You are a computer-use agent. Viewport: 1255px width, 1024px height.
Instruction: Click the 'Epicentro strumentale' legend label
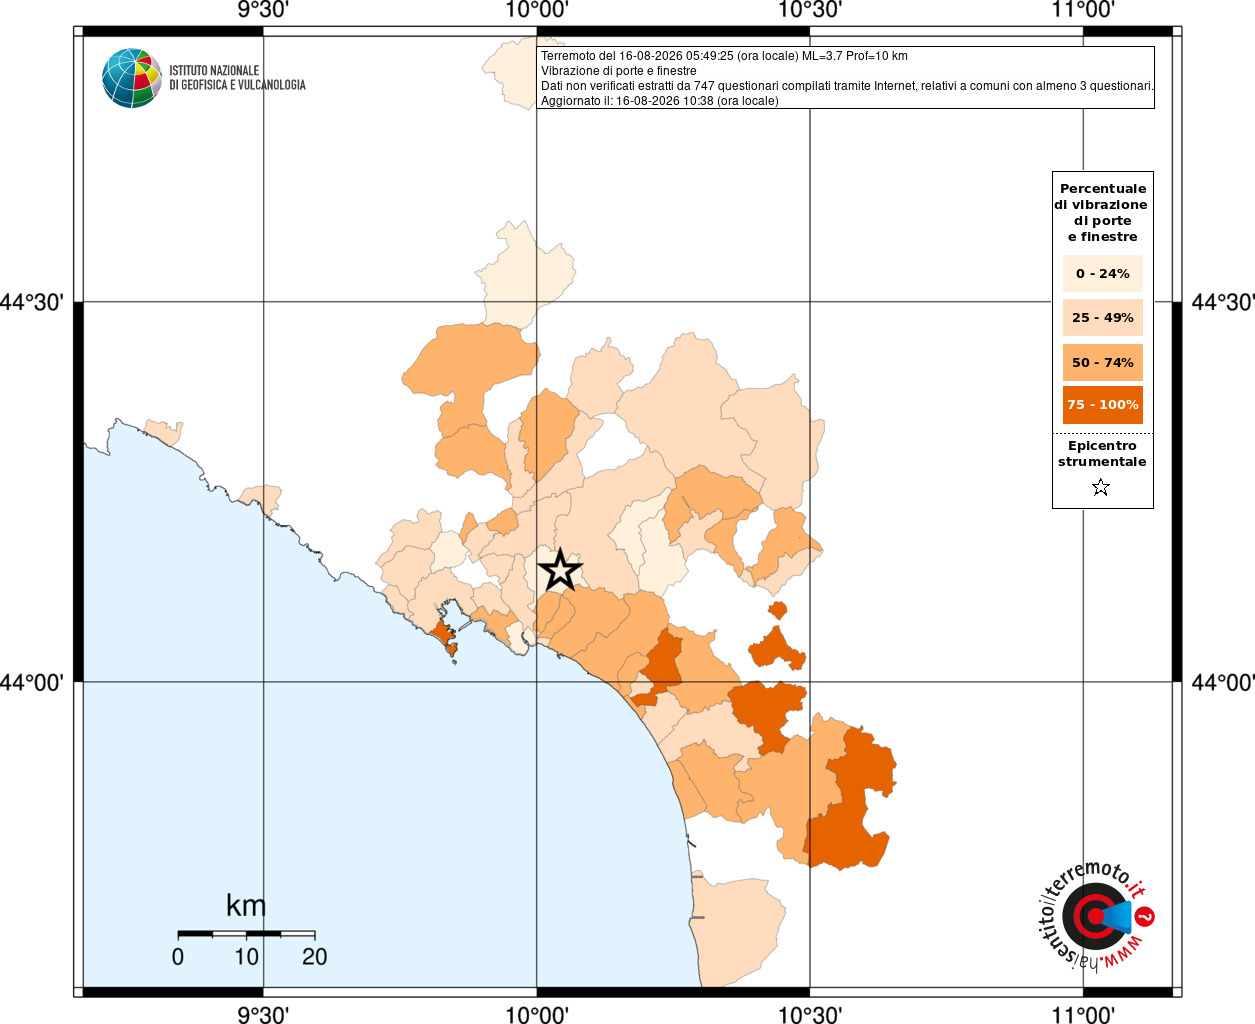[x=1102, y=454]
